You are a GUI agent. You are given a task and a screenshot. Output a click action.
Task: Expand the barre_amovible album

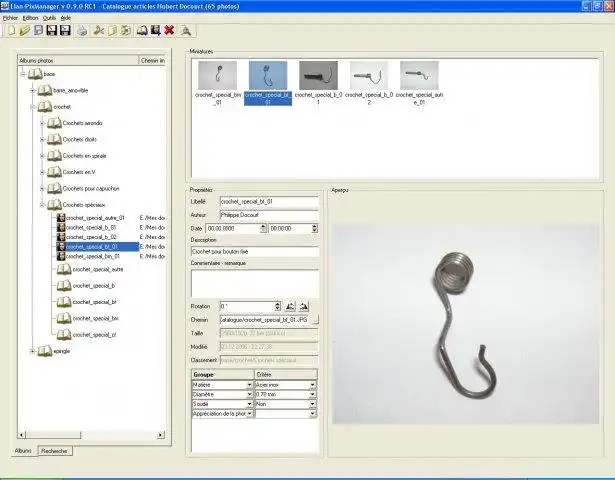pyautogui.click(x=33, y=90)
